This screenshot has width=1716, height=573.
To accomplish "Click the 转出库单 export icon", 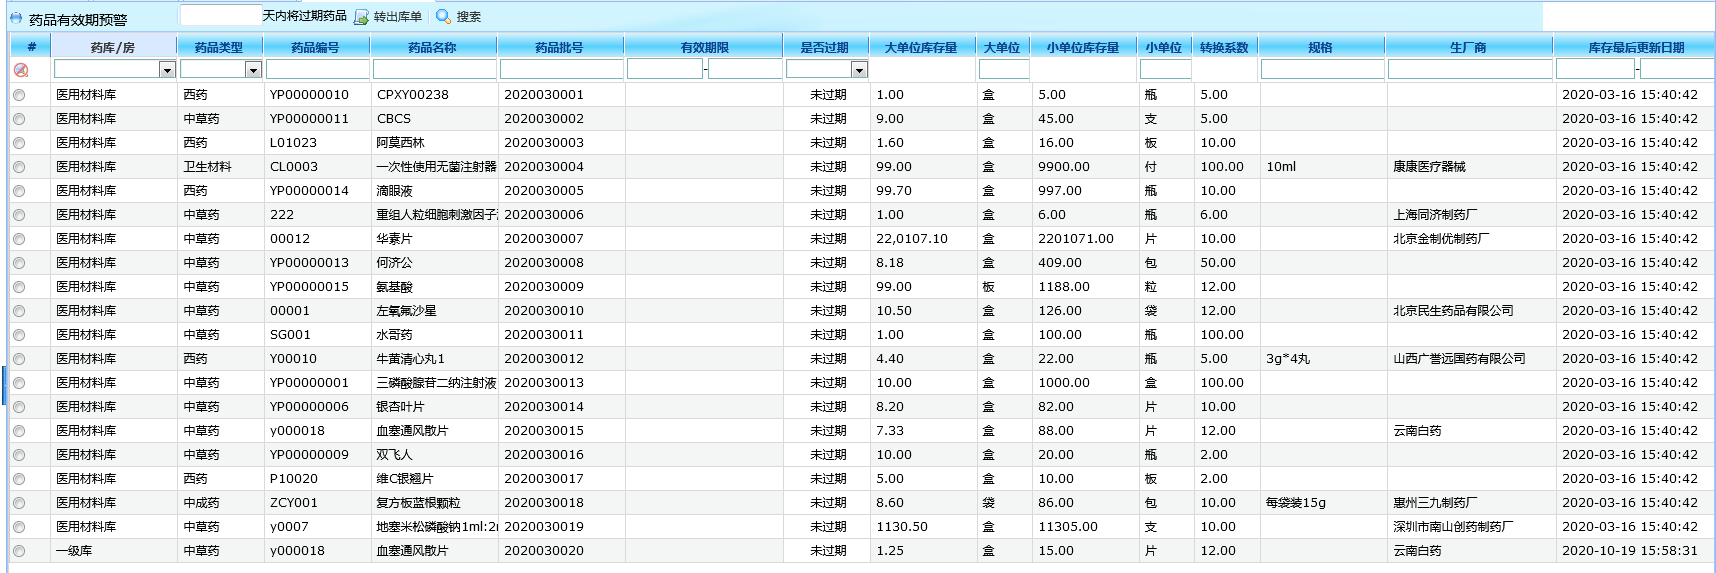I will pos(361,17).
